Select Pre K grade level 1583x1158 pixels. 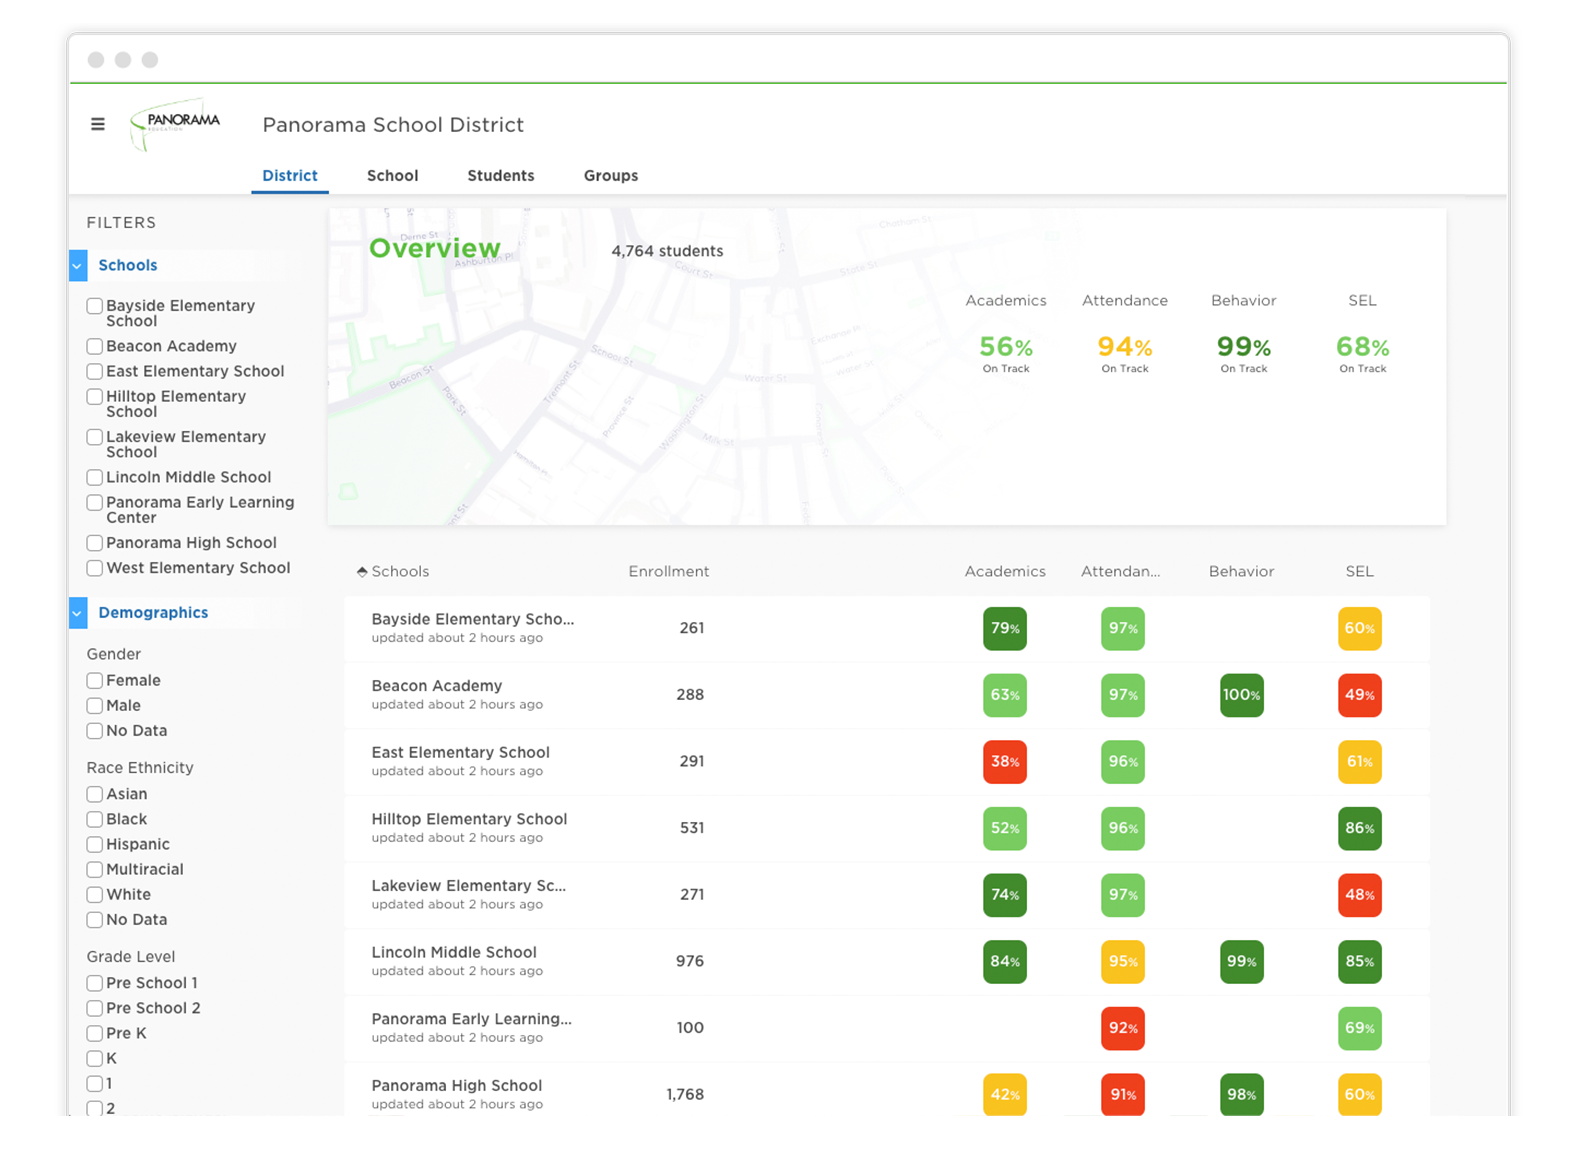coord(95,1034)
